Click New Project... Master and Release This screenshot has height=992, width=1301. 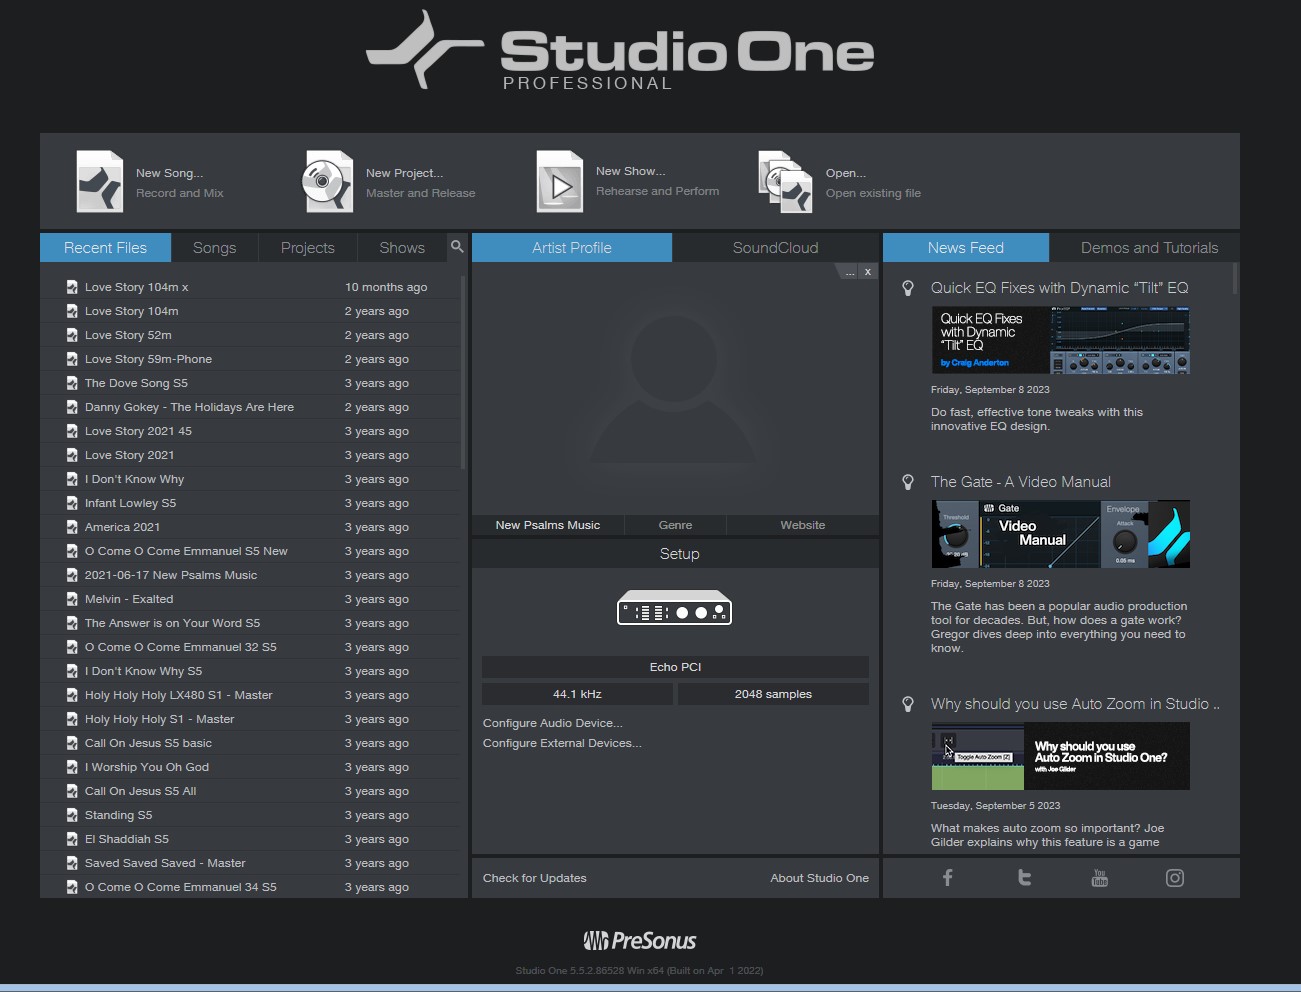pyautogui.click(x=420, y=183)
